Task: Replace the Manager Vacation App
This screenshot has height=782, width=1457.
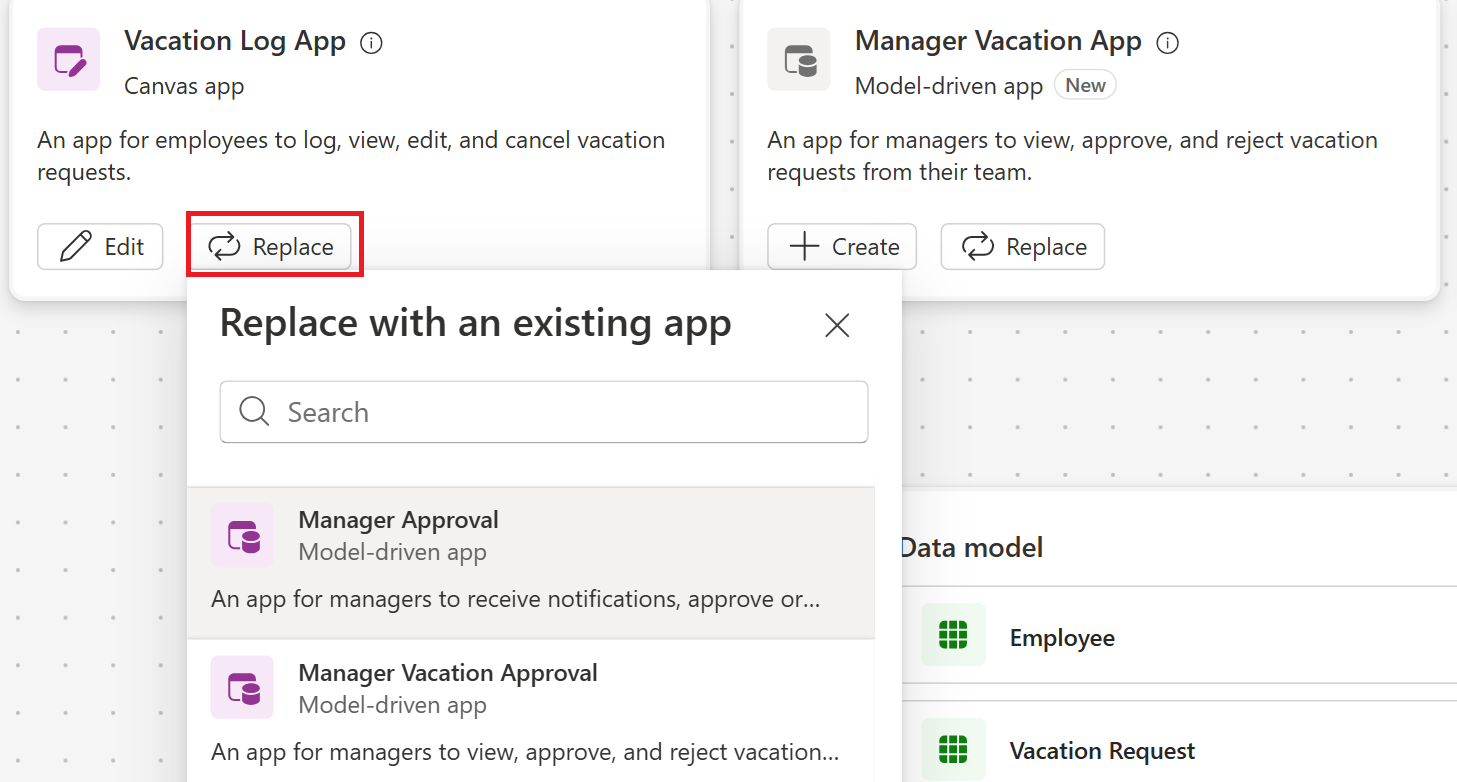Action: pos(1022,246)
